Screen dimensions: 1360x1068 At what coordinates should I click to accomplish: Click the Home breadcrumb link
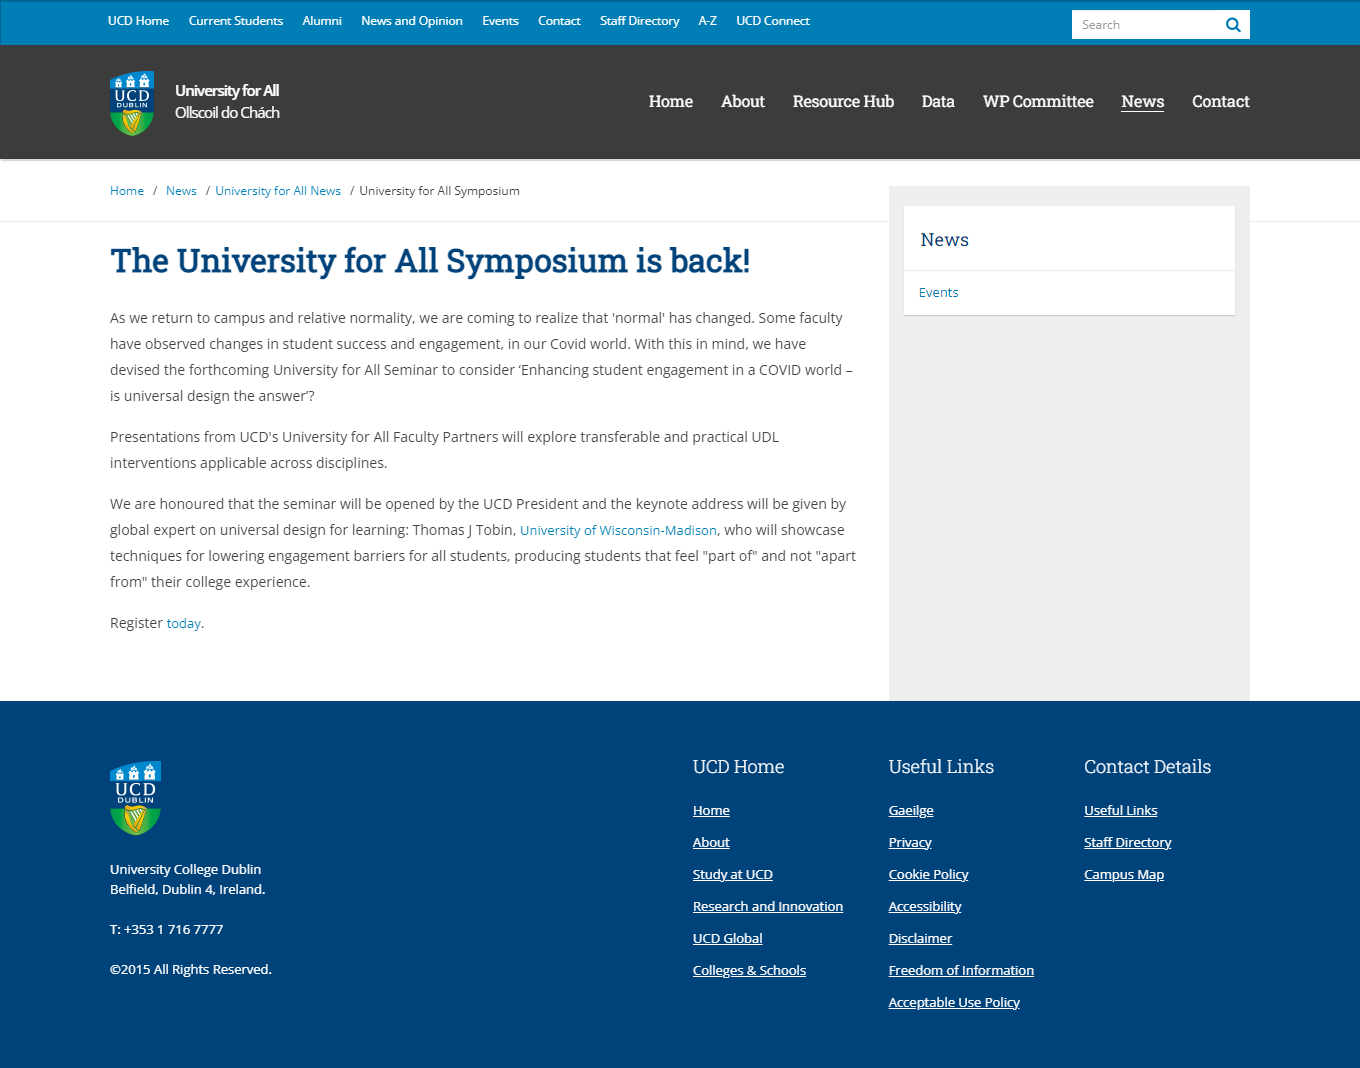click(x=127, y=191)
